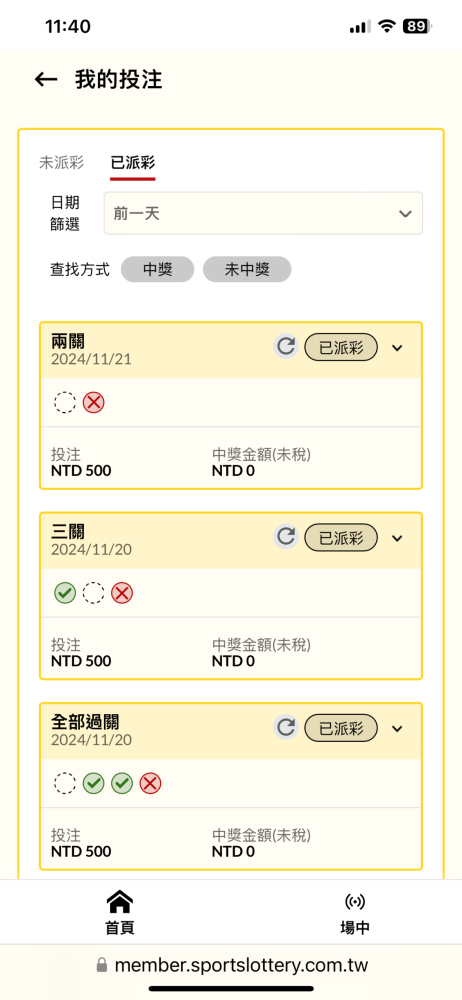The height and width of the screenshot is (1000, 462).
Task: Refresh the 全部過關 bet card
Action: point(286,728)
